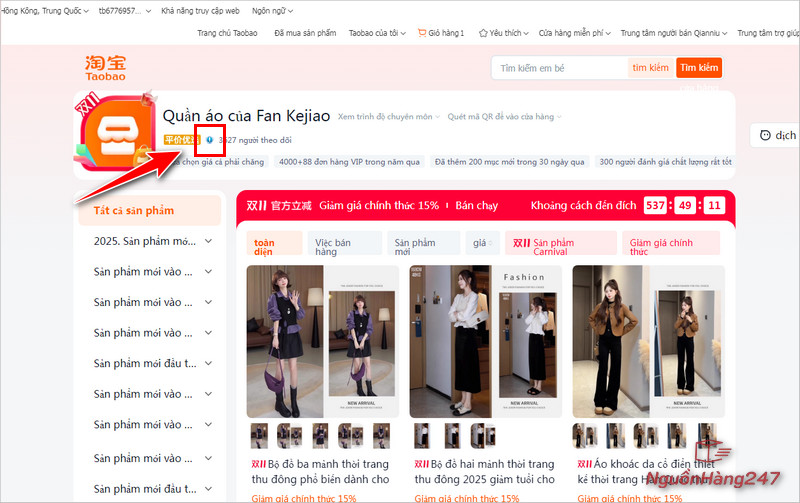Viewport: 800px width, 503px height.
Task: Click the orange store level badge
Action: (x=182, y=140)
